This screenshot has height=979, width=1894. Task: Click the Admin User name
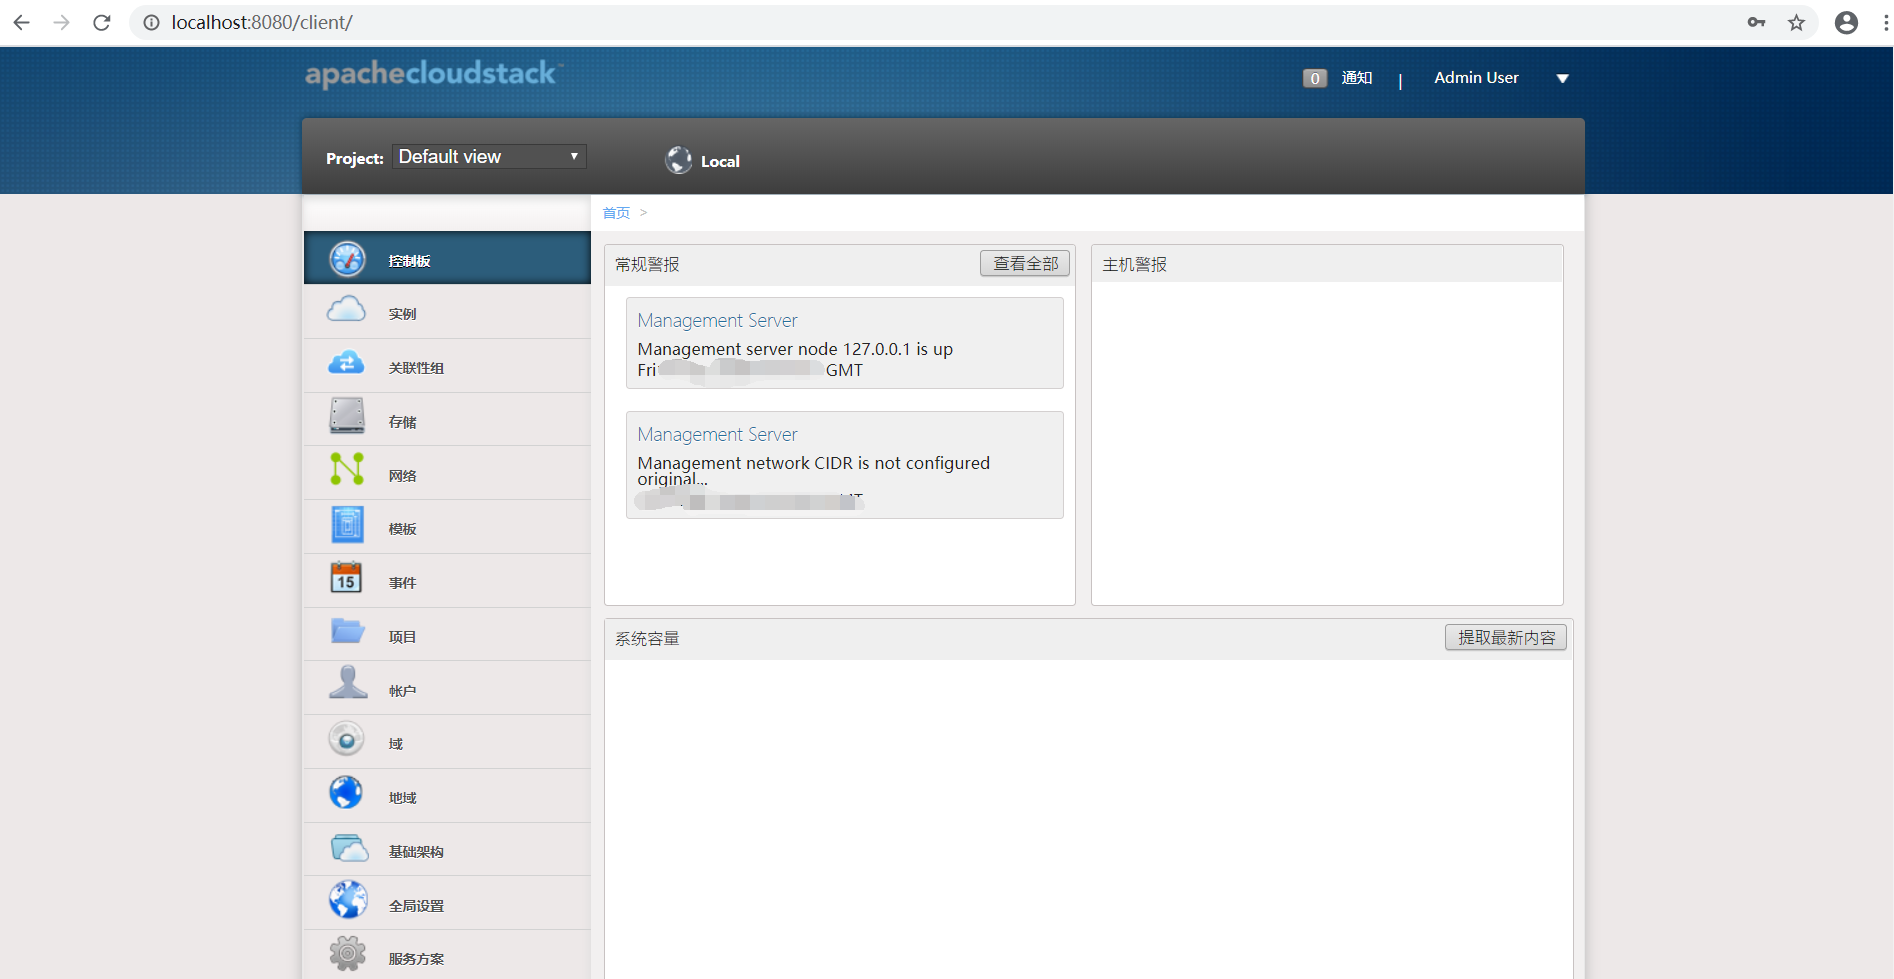pos(1476,78)
